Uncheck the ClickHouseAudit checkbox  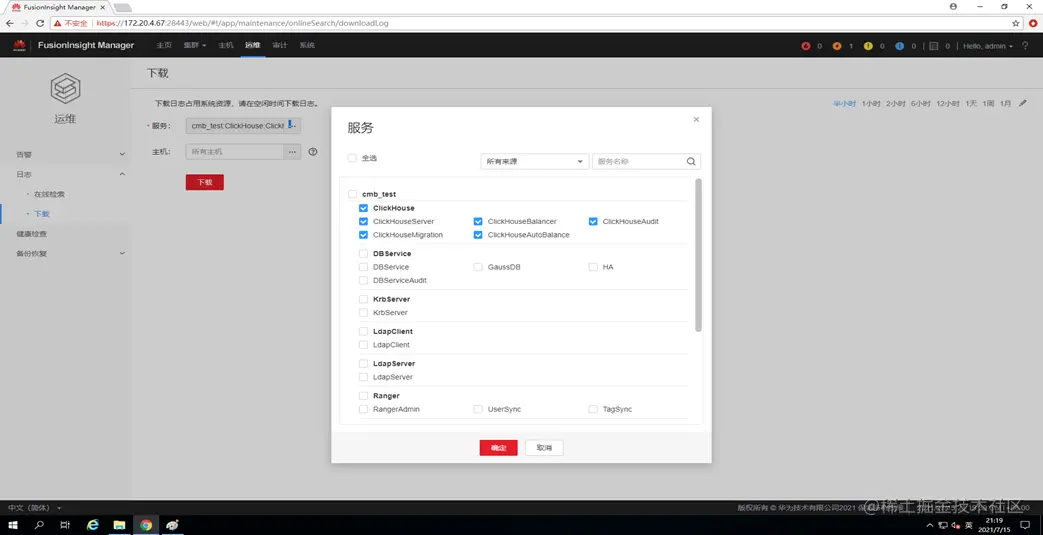[x=593, y=222]
